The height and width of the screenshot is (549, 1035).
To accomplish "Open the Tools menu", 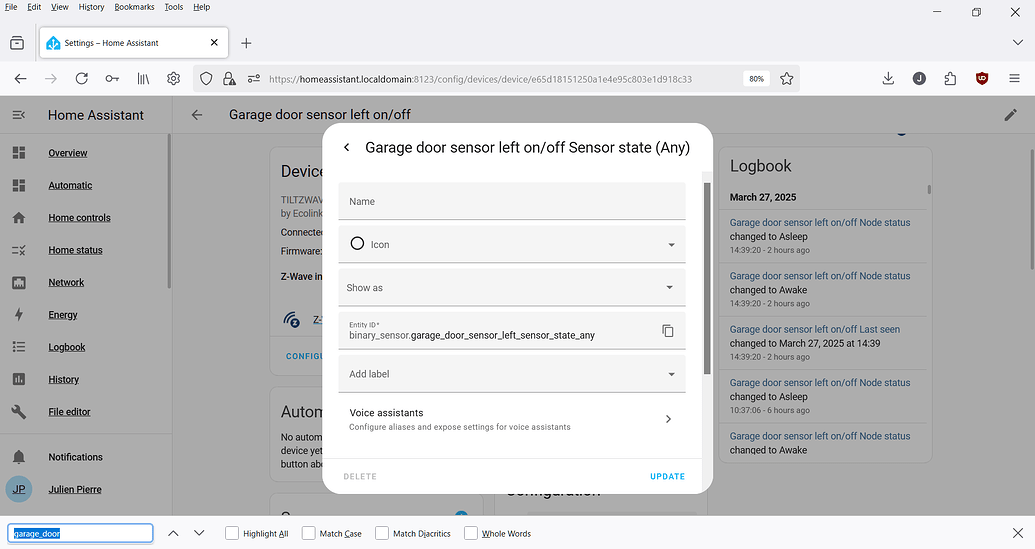I will pos(174,7).
